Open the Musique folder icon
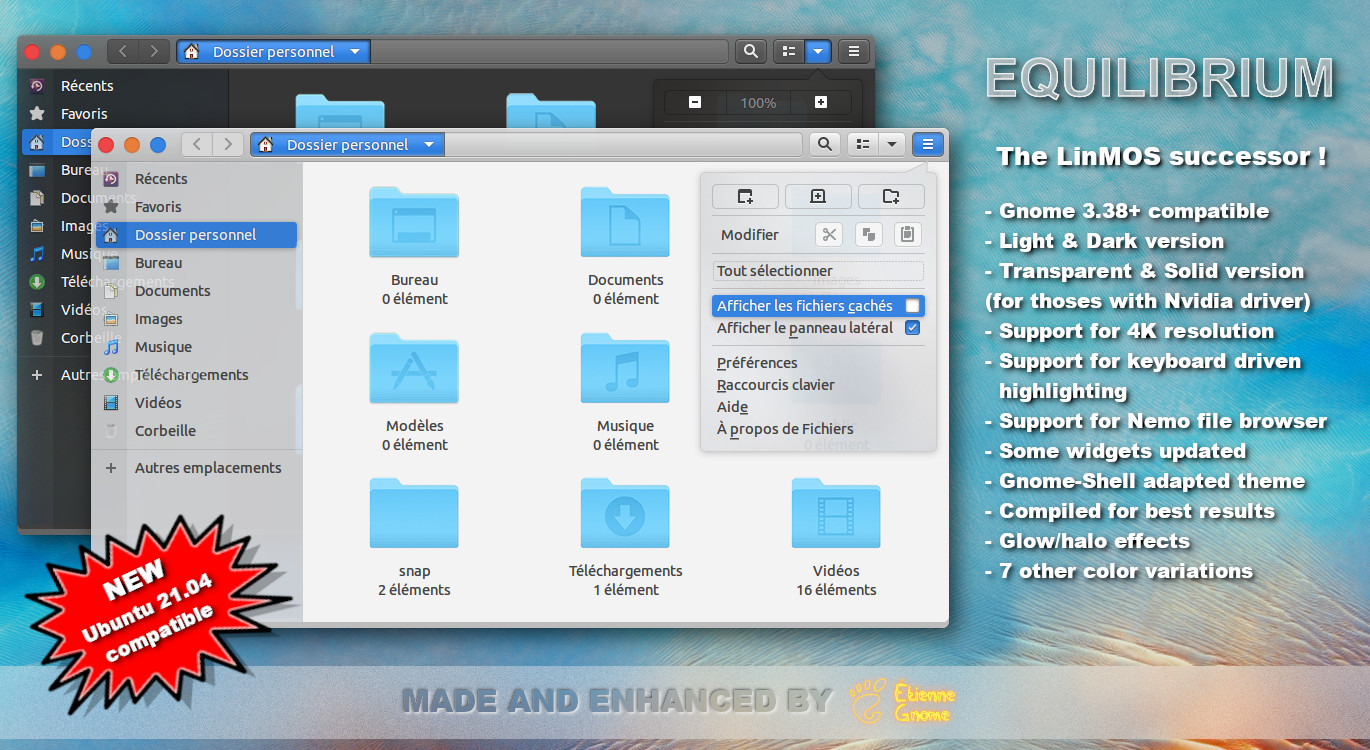The height and width of the screenshot is (750, 1370). coord(625,368)
